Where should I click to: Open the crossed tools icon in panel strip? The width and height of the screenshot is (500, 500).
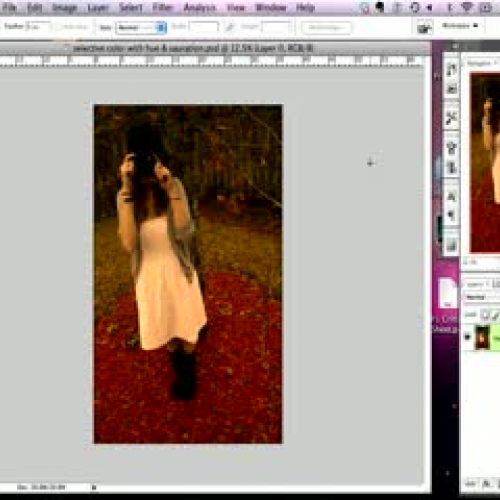452,118
